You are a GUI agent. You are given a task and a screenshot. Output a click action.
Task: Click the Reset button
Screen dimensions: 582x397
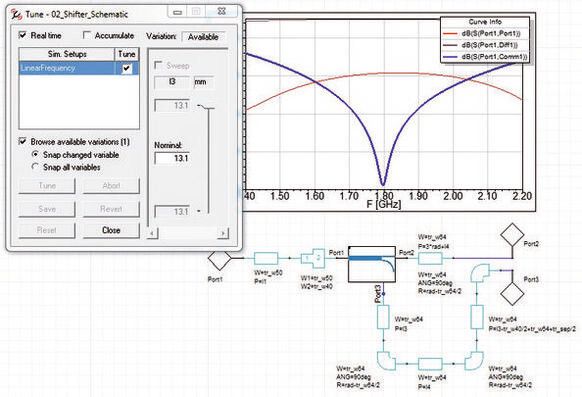coord(47,230)
